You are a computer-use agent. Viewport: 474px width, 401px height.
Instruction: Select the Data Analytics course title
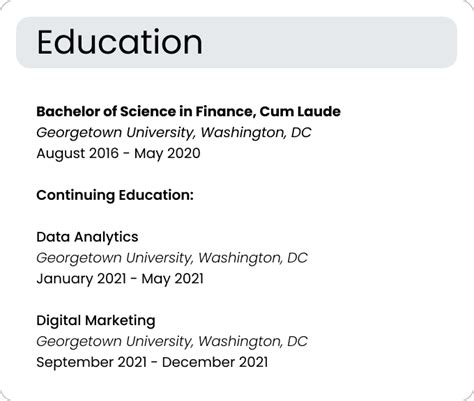point(87,237)
